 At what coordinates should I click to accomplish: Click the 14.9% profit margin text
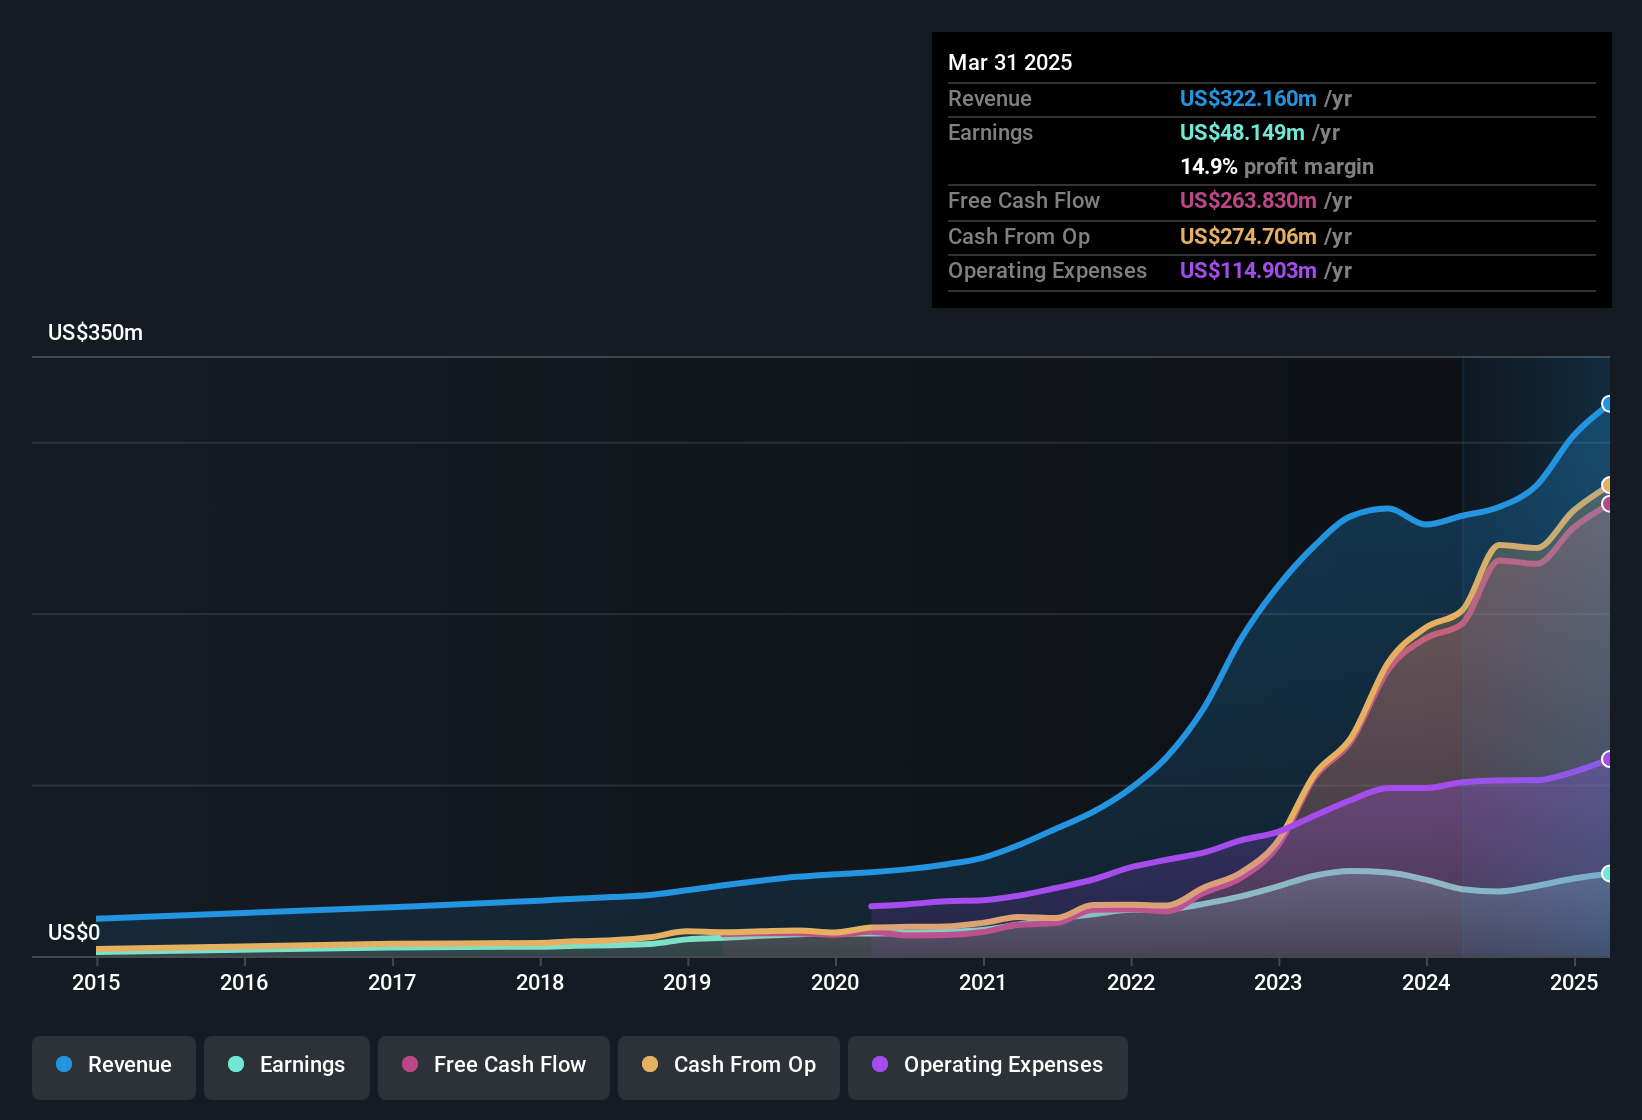1276,166
